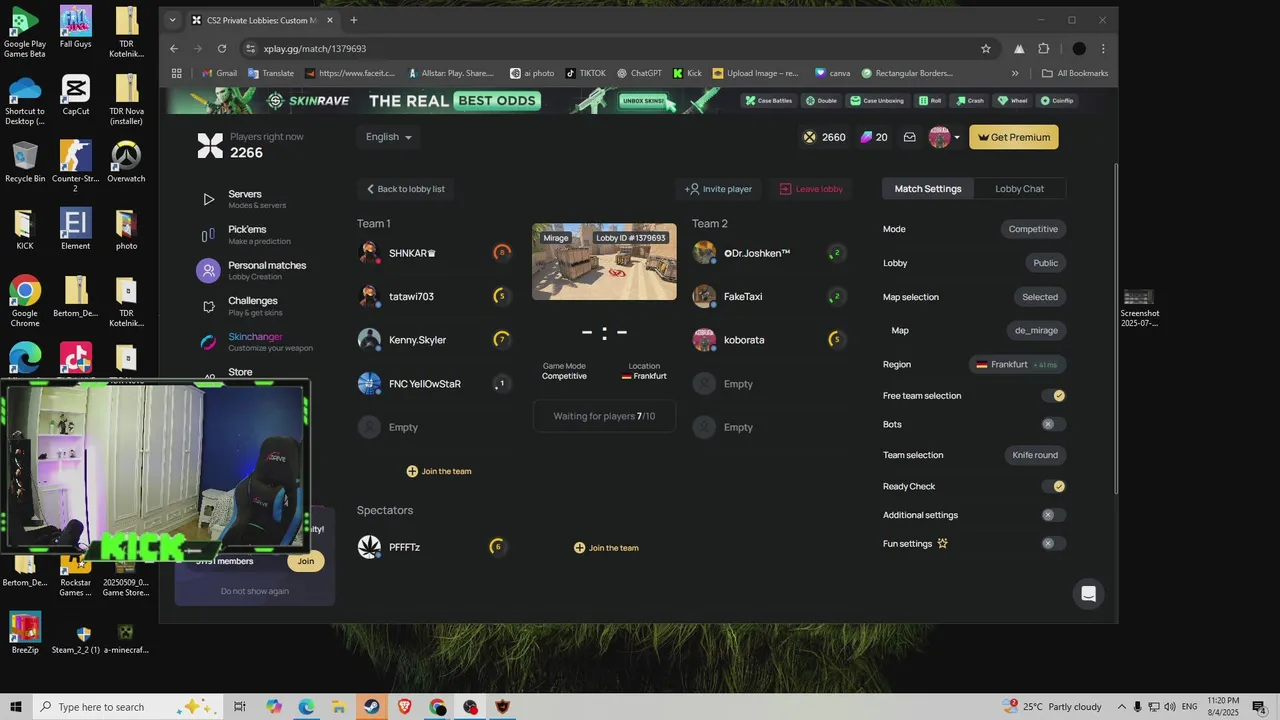Click the xplay logo icon
Viewport: 1280px width, 720px height.
(x=210, y=145)
